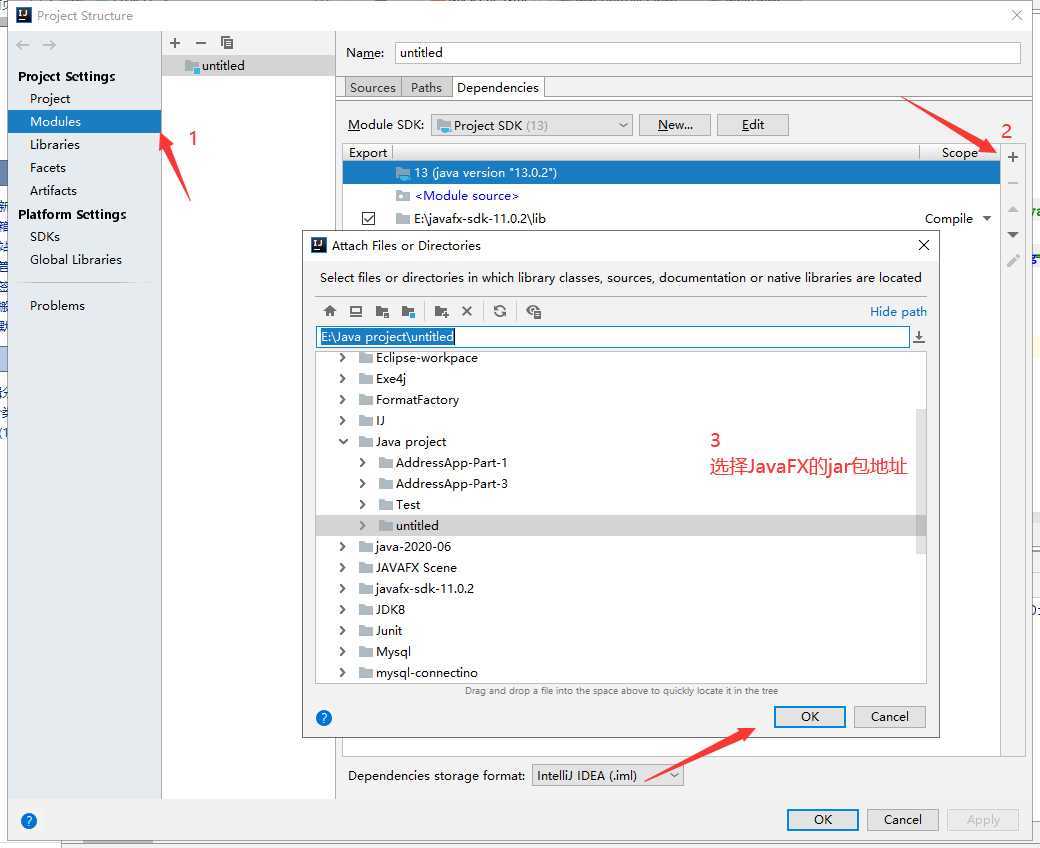Viewport: 1040px width, 848px height.
Task: Go forward with the right arrow
Action: click(49, 45)
